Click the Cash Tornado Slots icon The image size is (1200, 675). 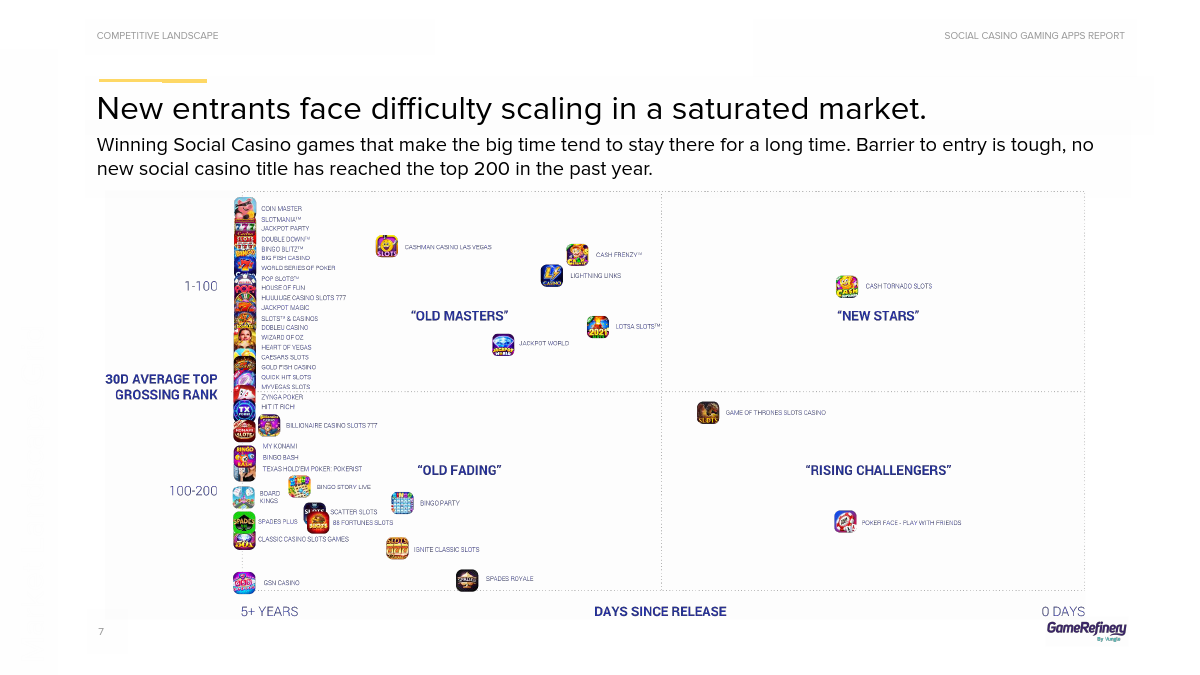(847, 287)
